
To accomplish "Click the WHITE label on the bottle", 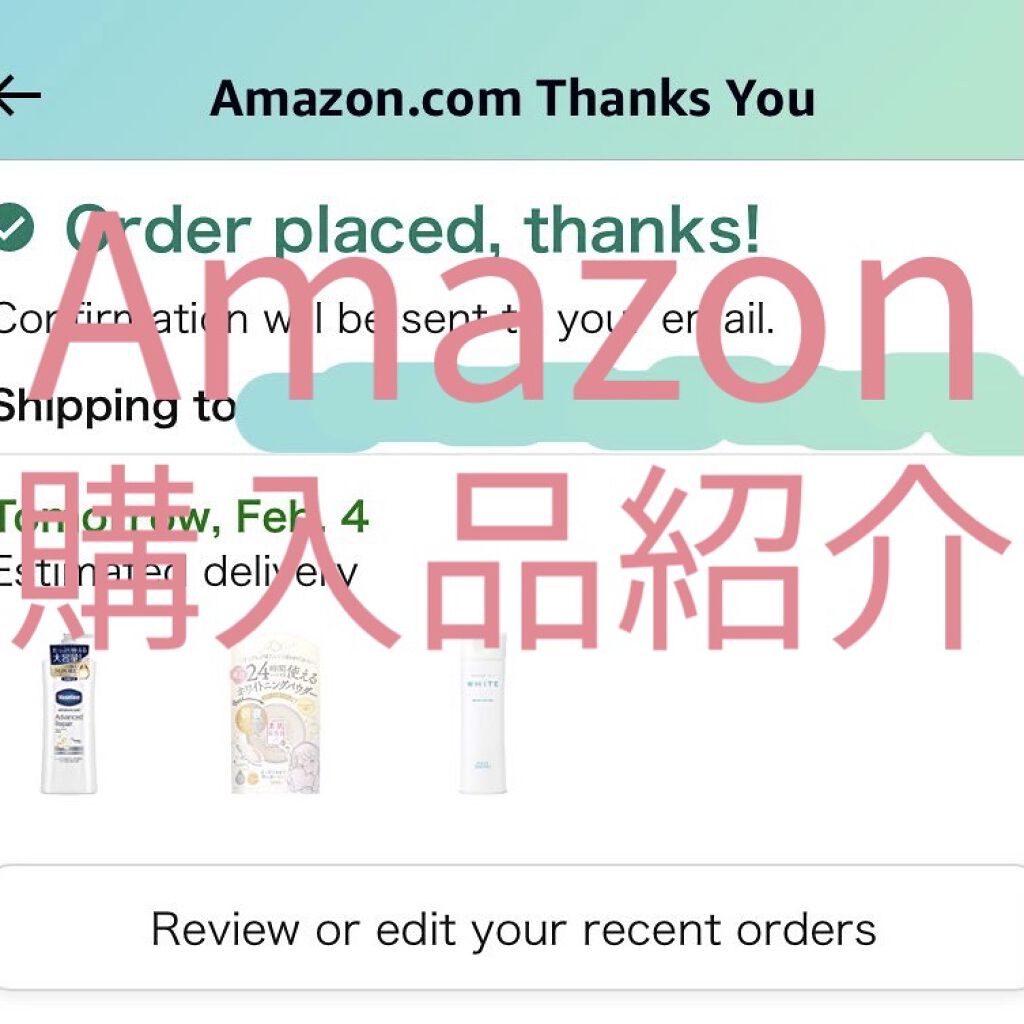I will (483, 684).
